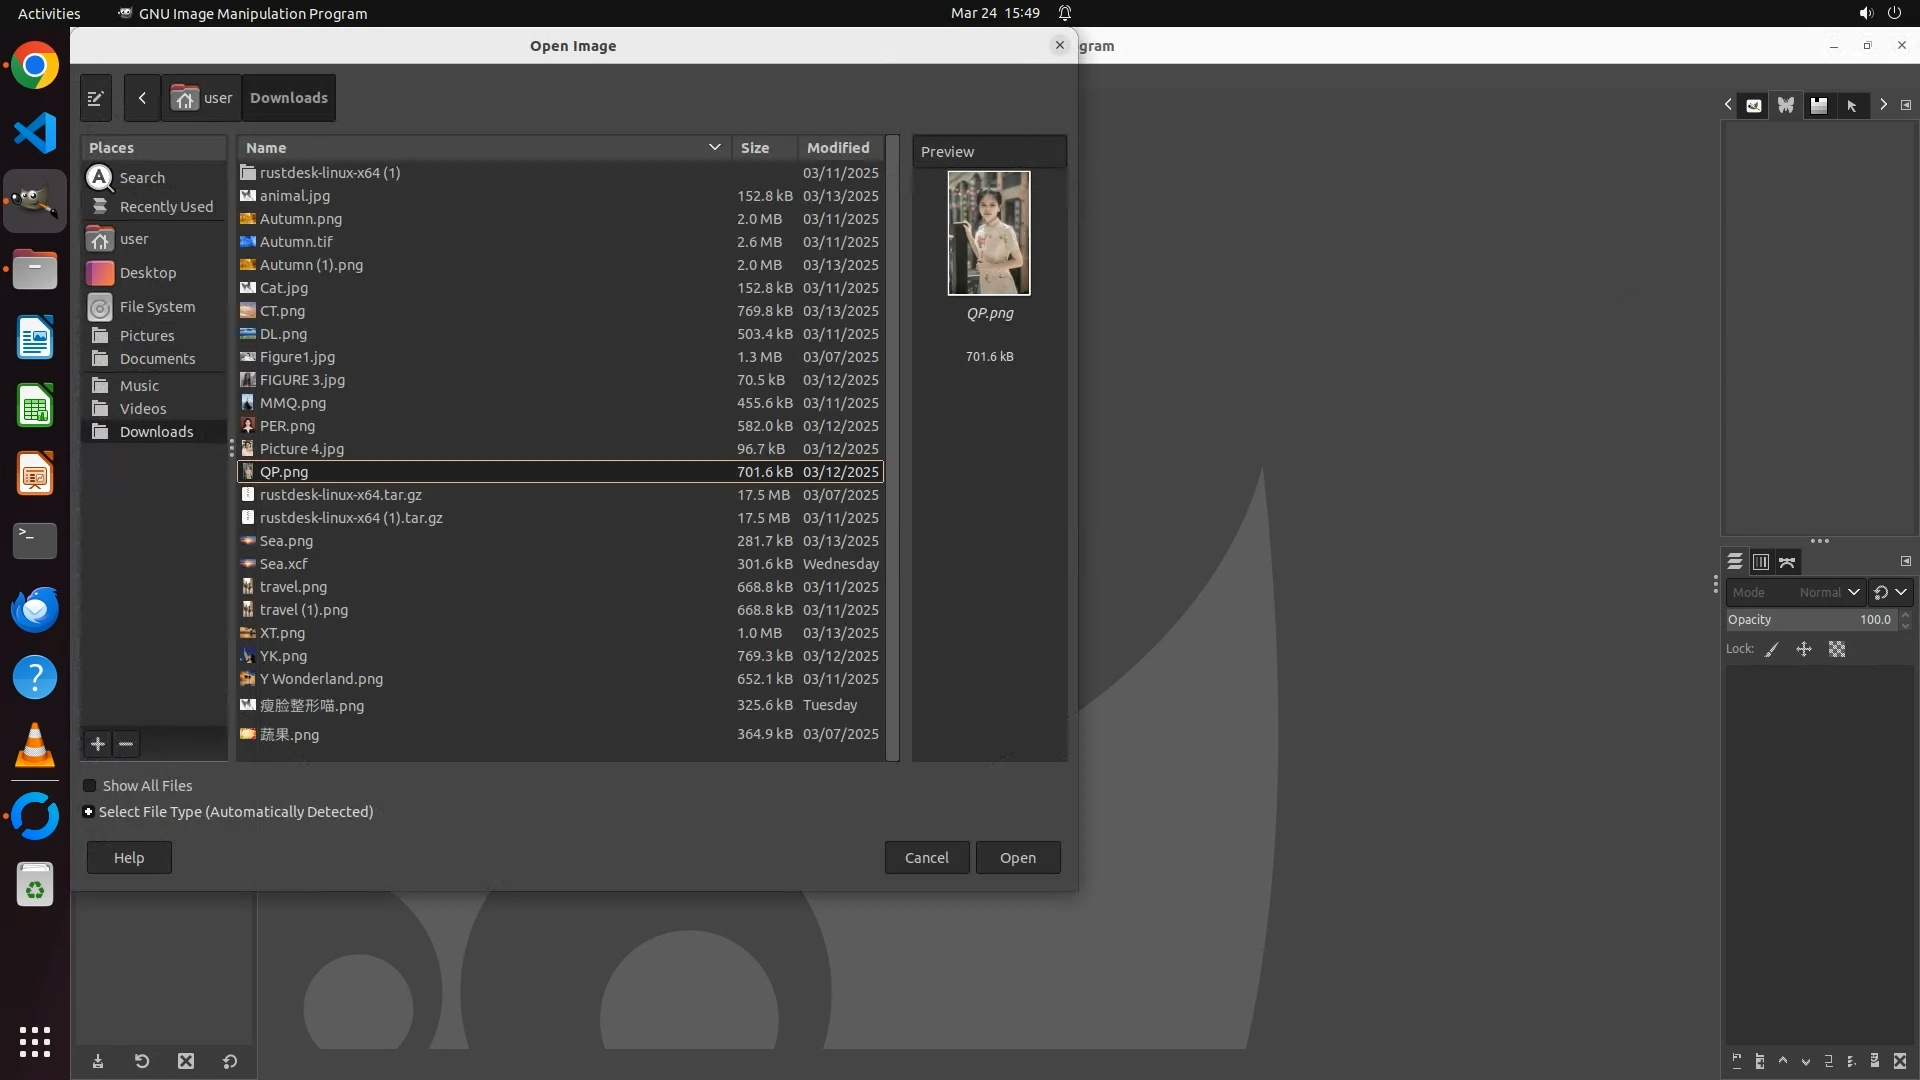1920x1080 pixels.
Task: Go back using the path bar arrow
Action: click(142, 98)
